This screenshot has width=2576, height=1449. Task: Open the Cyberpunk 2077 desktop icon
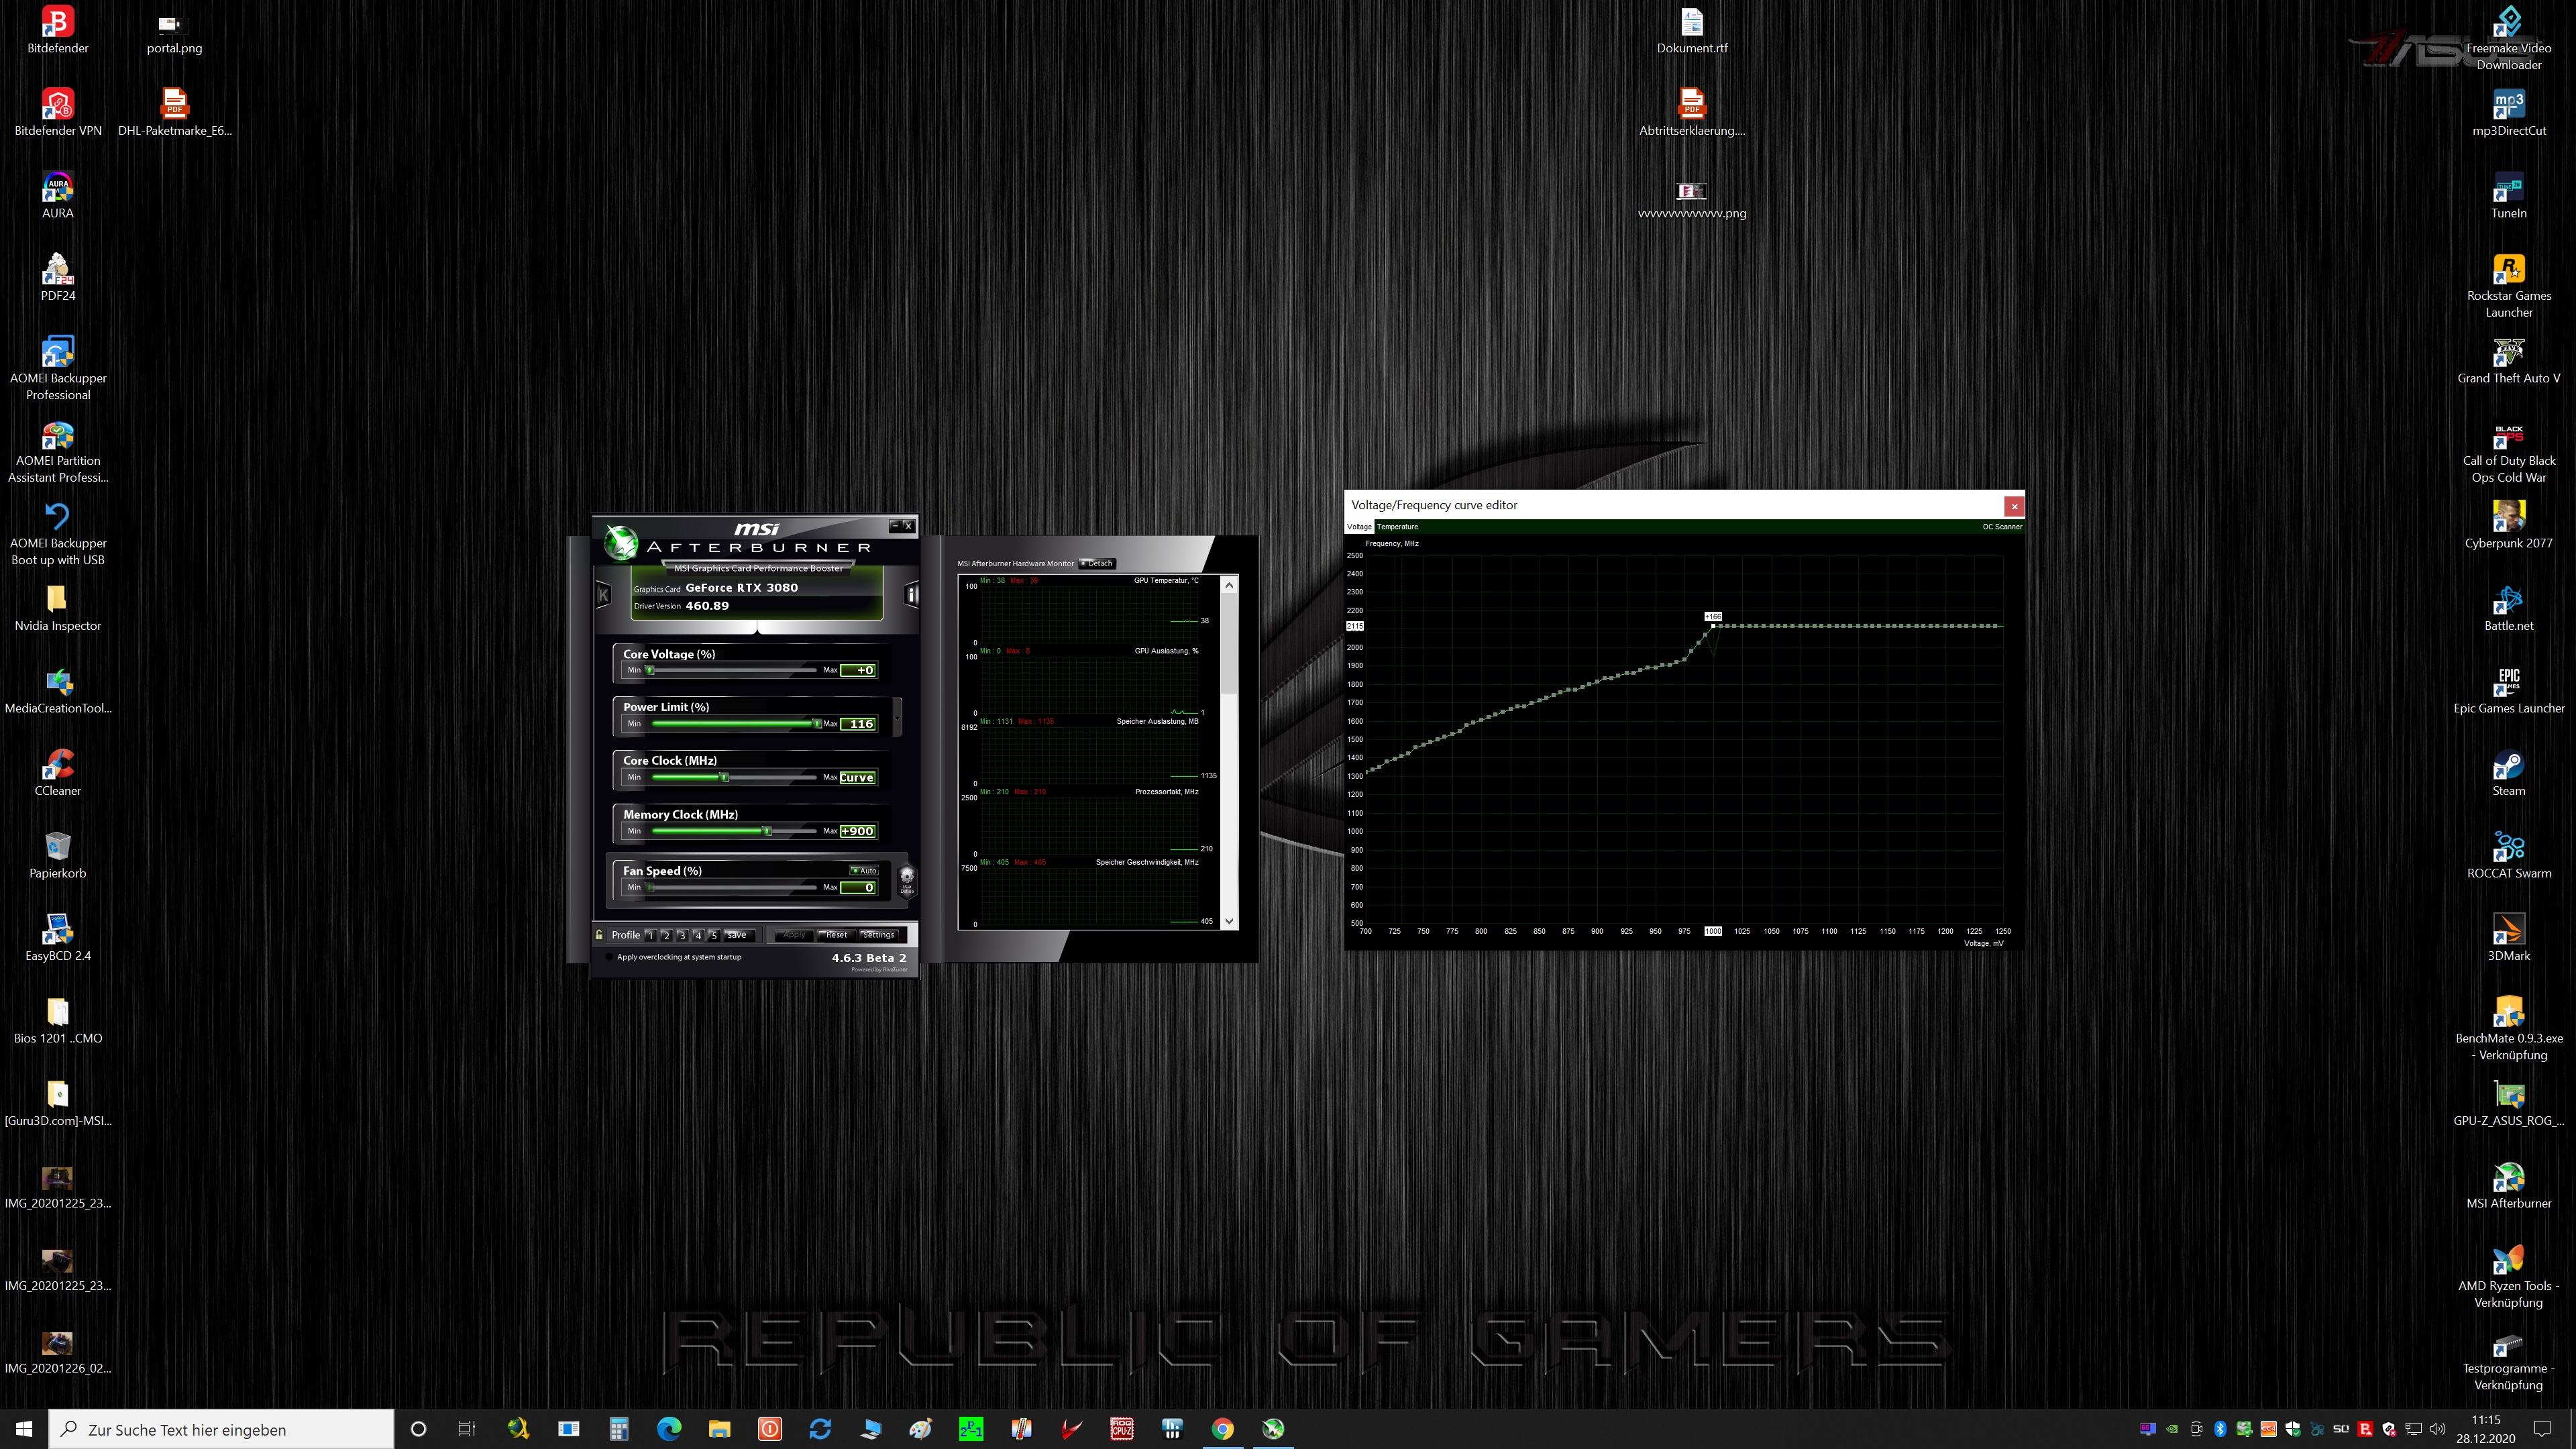(x=2508, y=526)
